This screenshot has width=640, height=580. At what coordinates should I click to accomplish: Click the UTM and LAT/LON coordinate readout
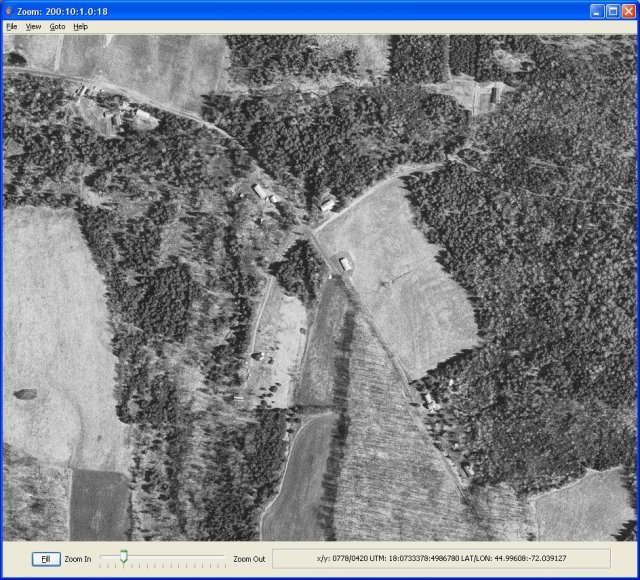tap(441, 558)
